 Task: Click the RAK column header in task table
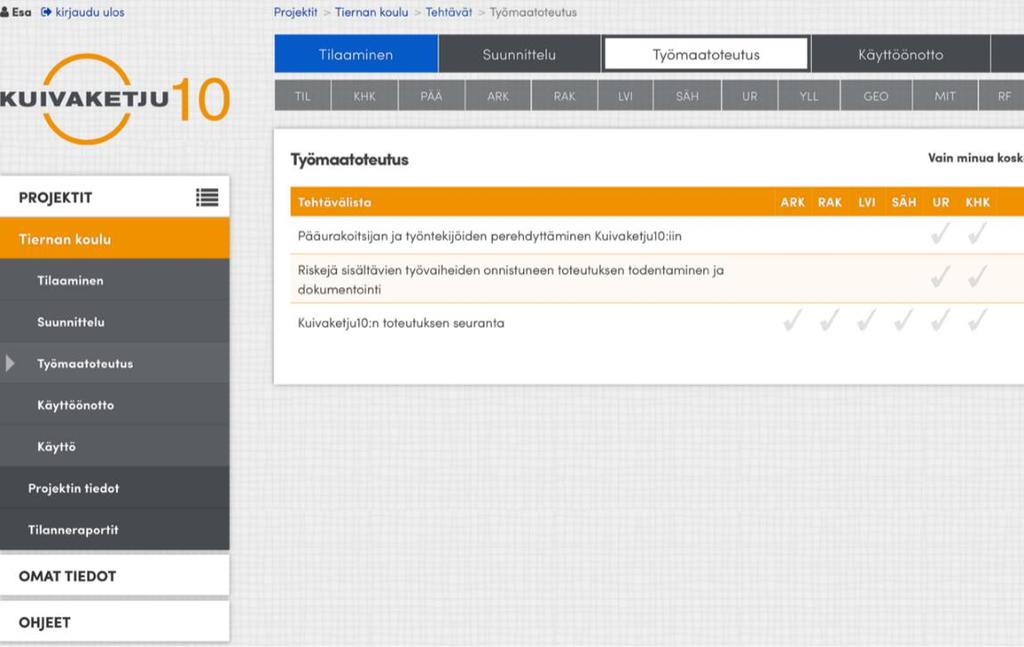[829, 202]
